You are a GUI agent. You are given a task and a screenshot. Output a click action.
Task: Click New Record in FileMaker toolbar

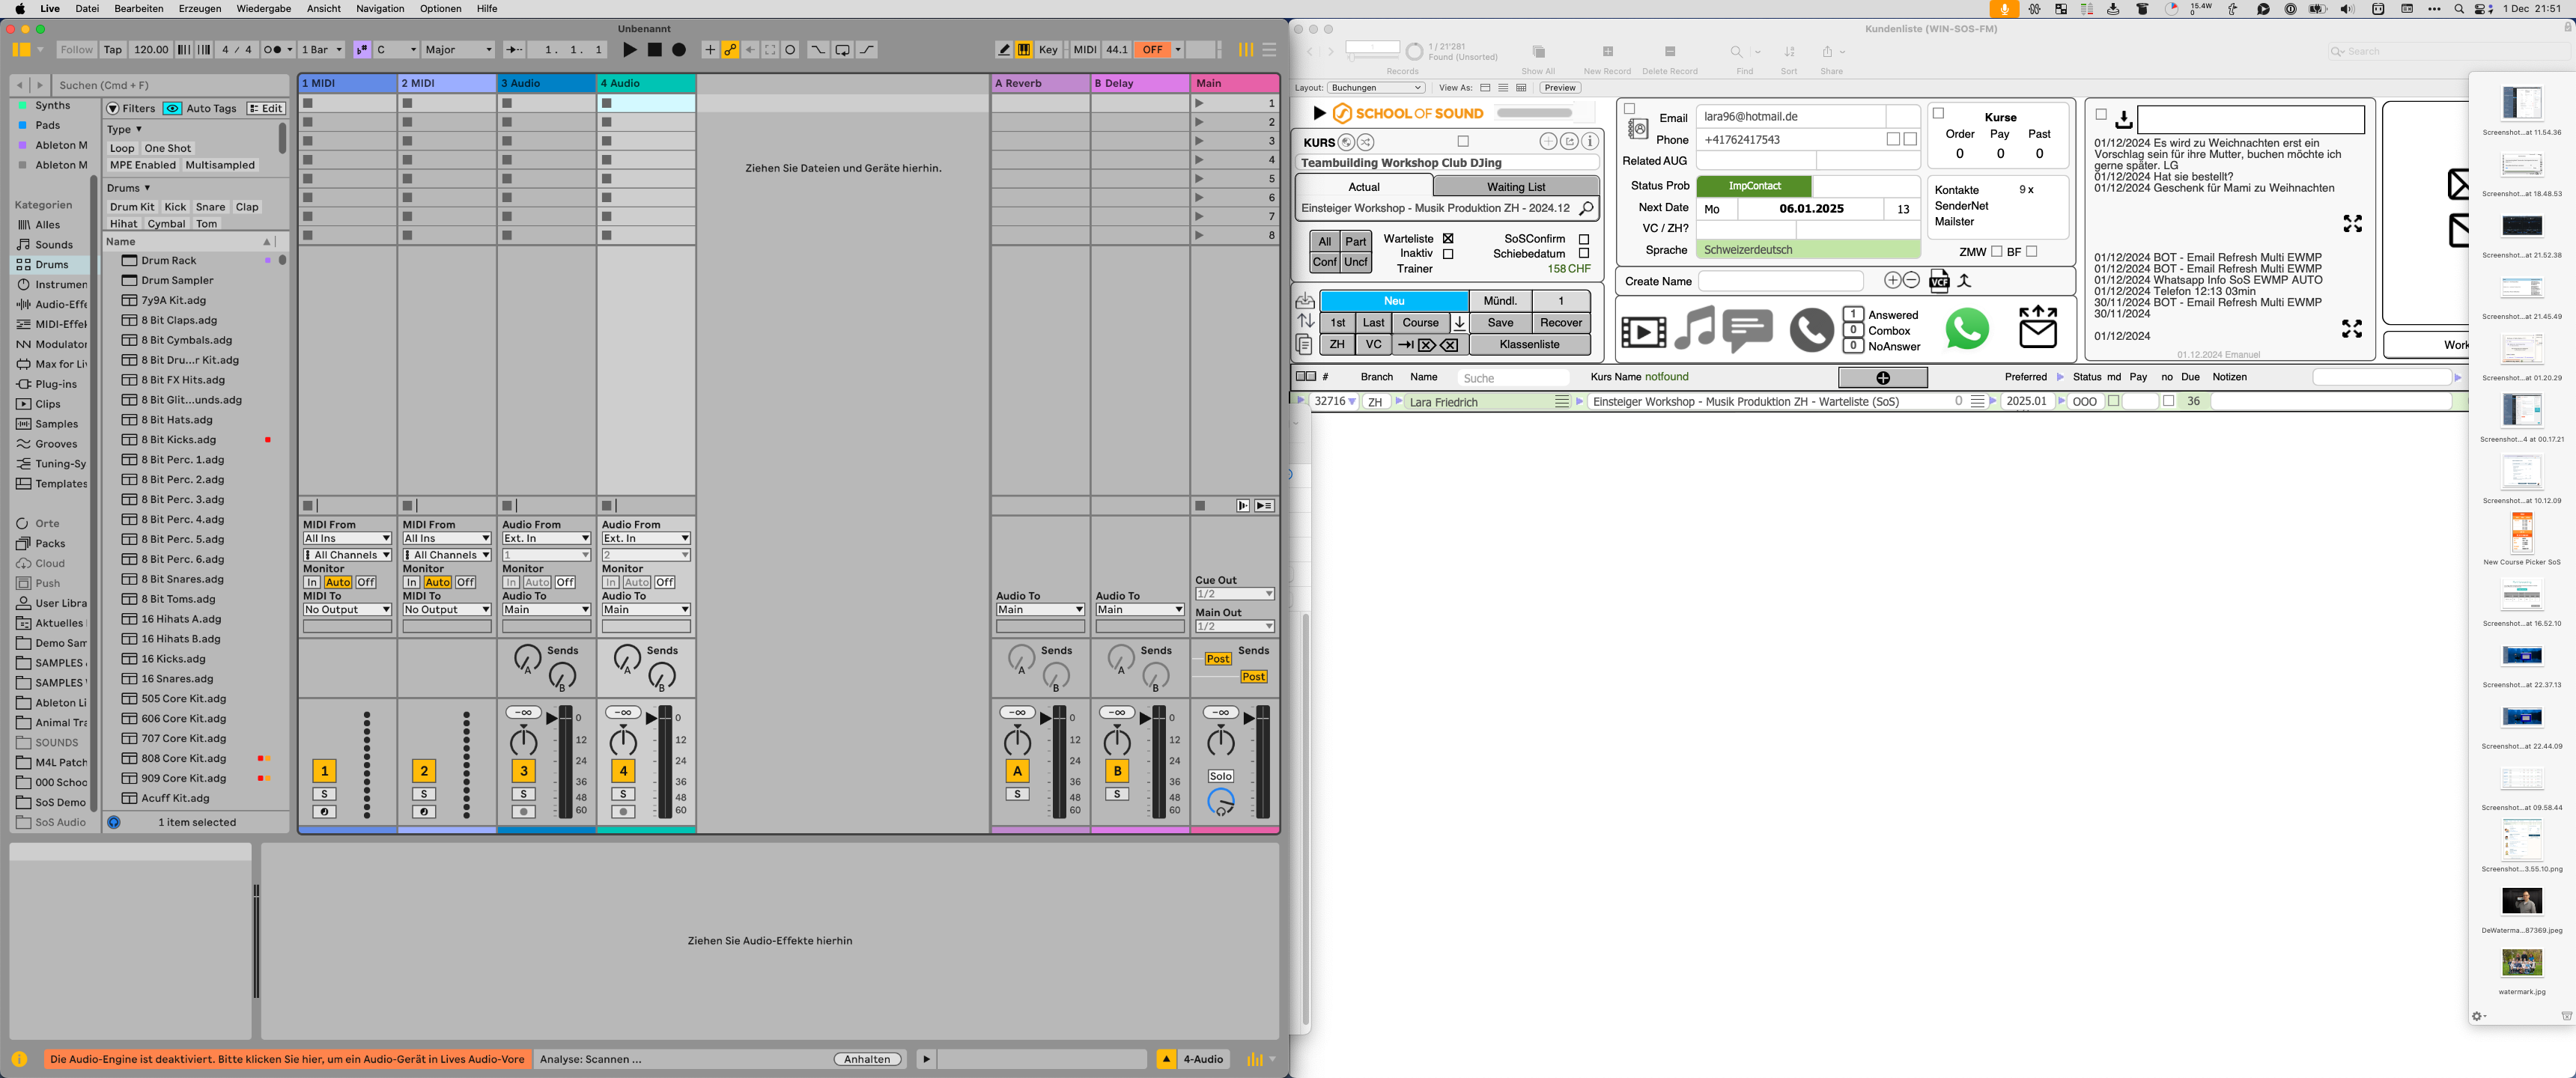pos(1607,58)
